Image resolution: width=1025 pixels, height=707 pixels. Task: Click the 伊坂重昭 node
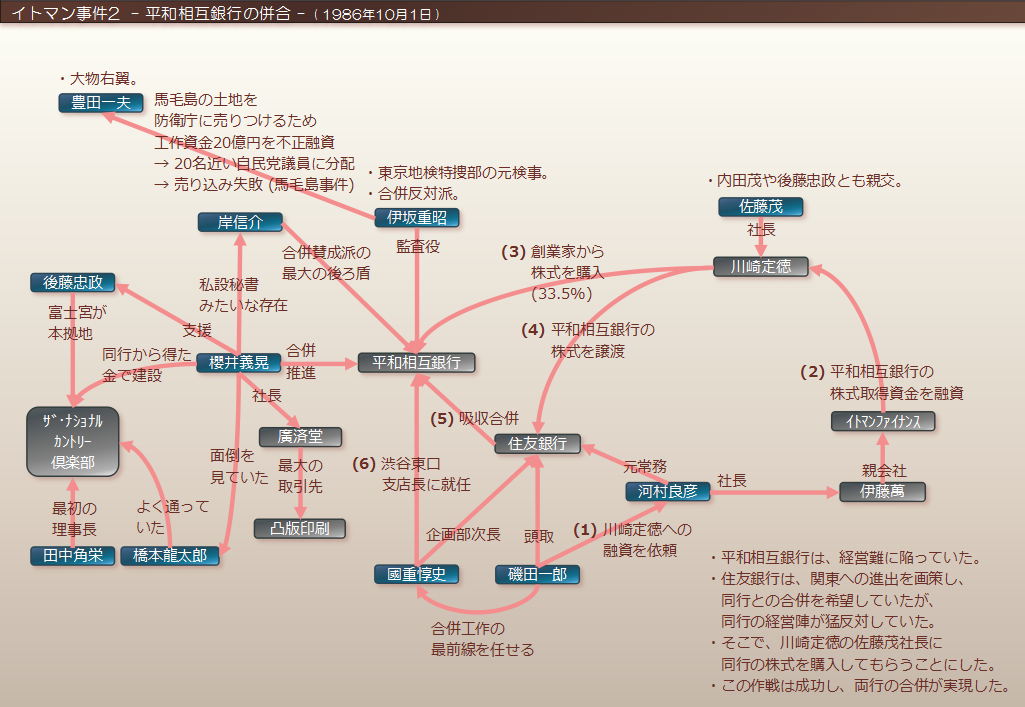point(416,218)
